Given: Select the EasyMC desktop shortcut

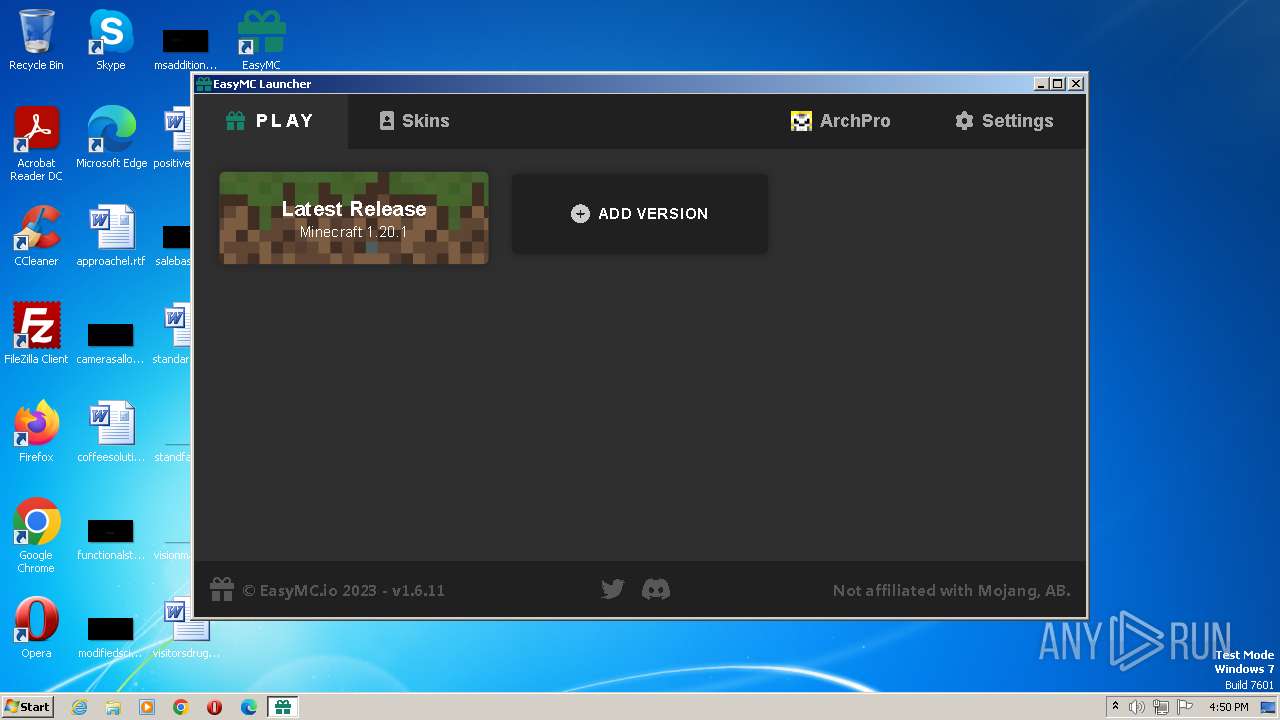Looking at the screenshot, I should [x=261, y=41].
